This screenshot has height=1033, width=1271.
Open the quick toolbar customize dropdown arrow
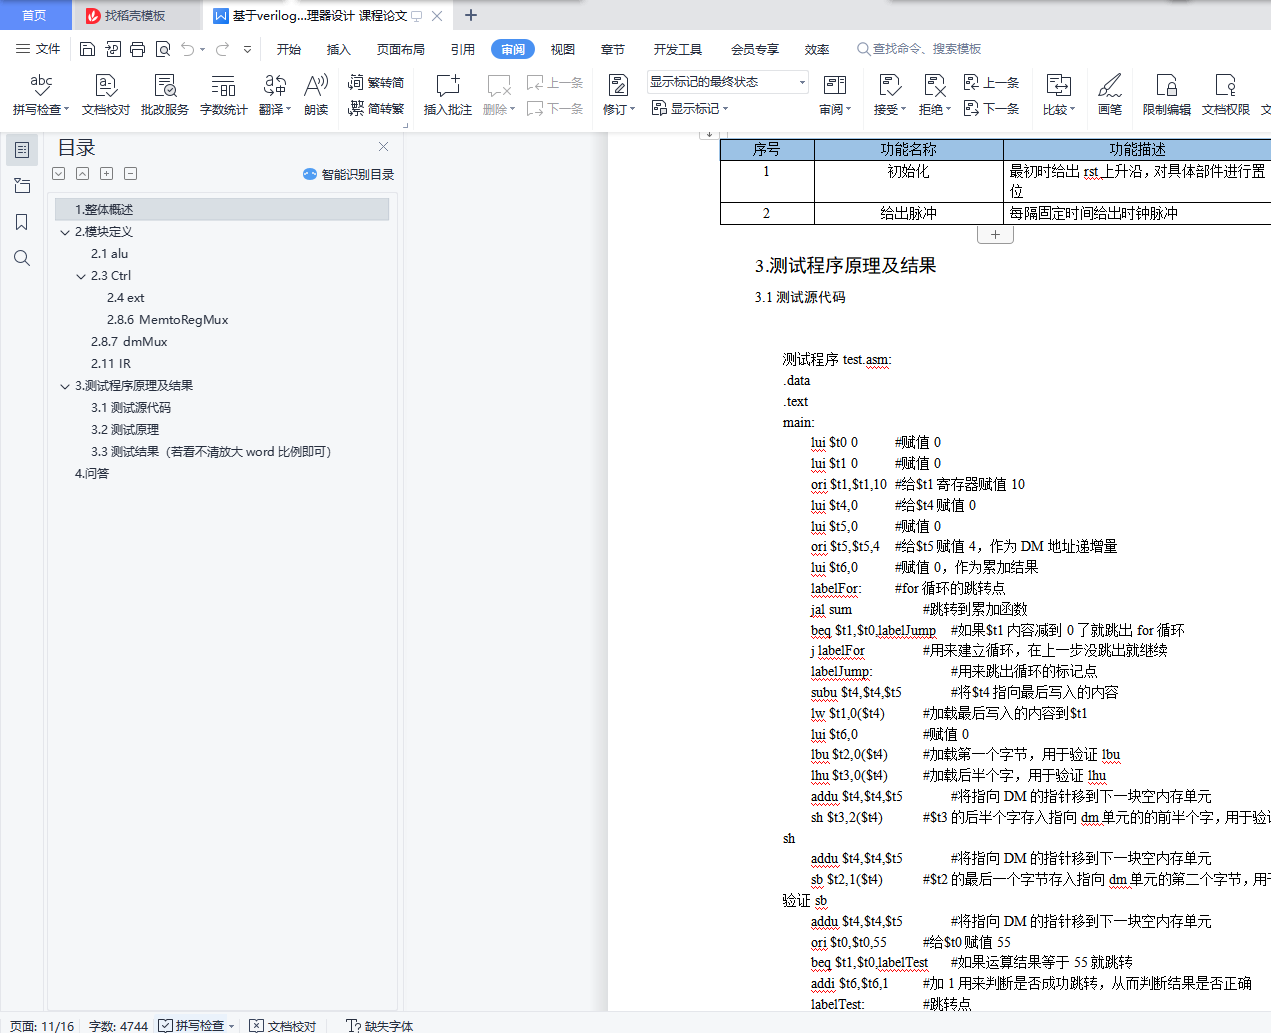(247, 49)
